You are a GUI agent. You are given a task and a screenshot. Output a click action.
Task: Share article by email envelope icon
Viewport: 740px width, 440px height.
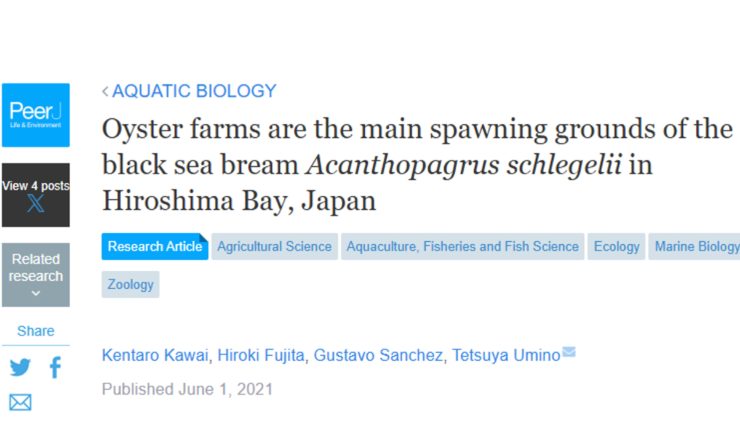[20, 402]
